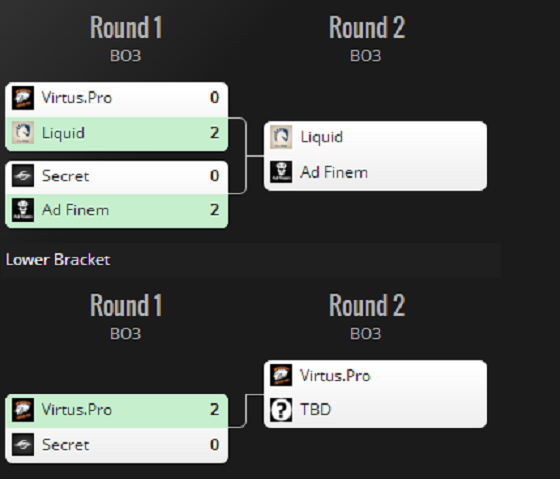Open the Ad Finem team name in upper Round 2
Viewport: 560px width, 479px height.
(334, 172)
